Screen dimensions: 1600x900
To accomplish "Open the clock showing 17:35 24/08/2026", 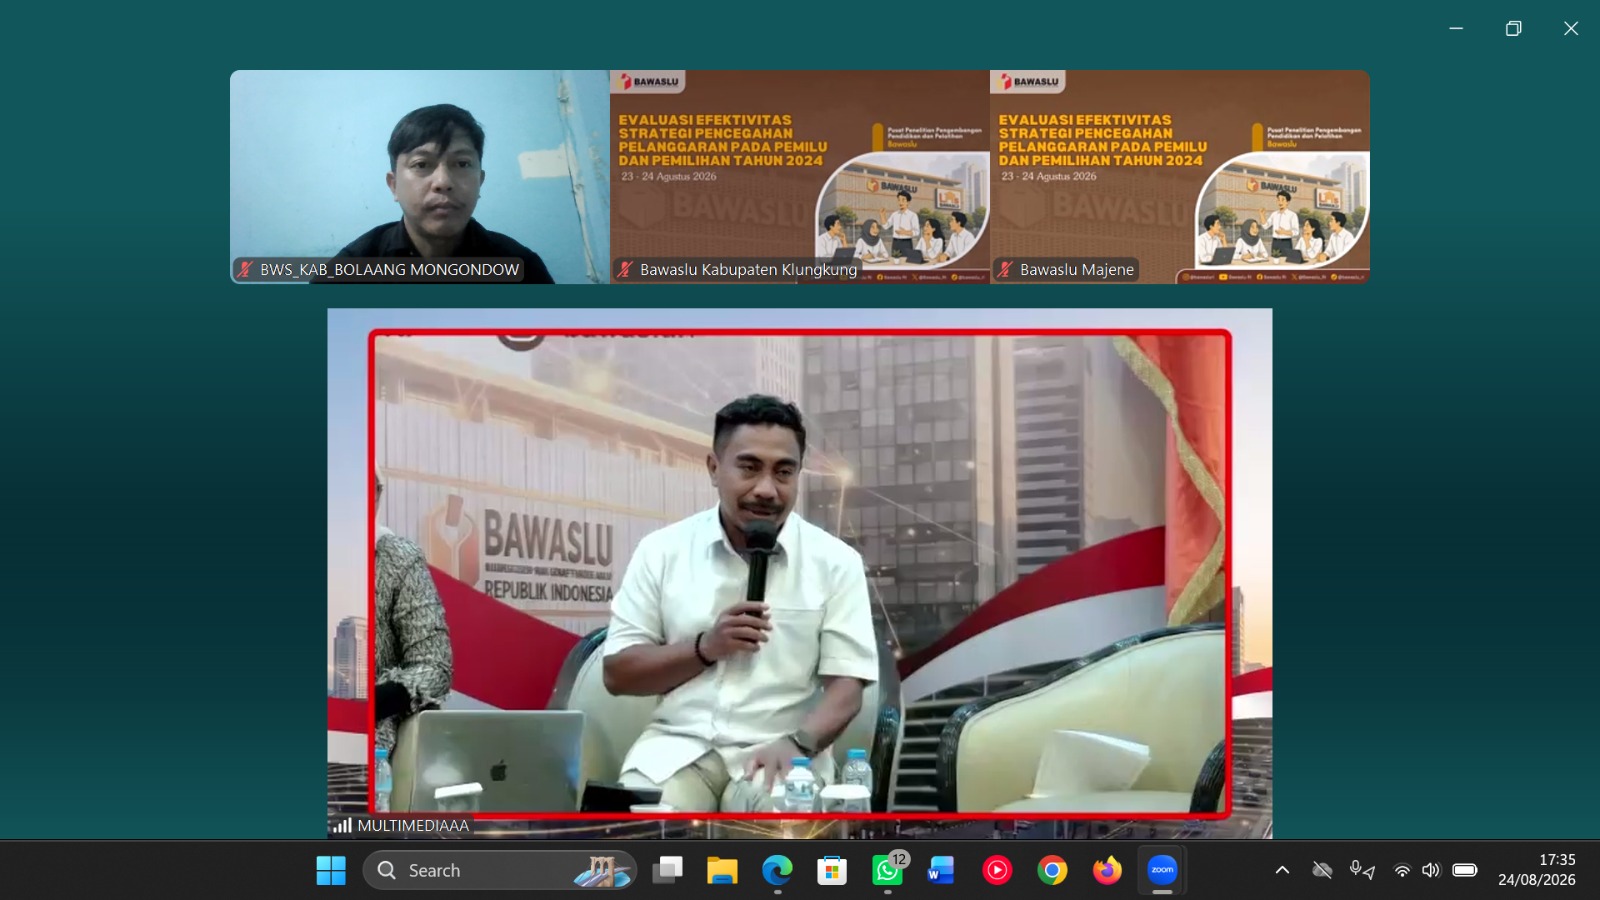I will [x=1537, y=870].
